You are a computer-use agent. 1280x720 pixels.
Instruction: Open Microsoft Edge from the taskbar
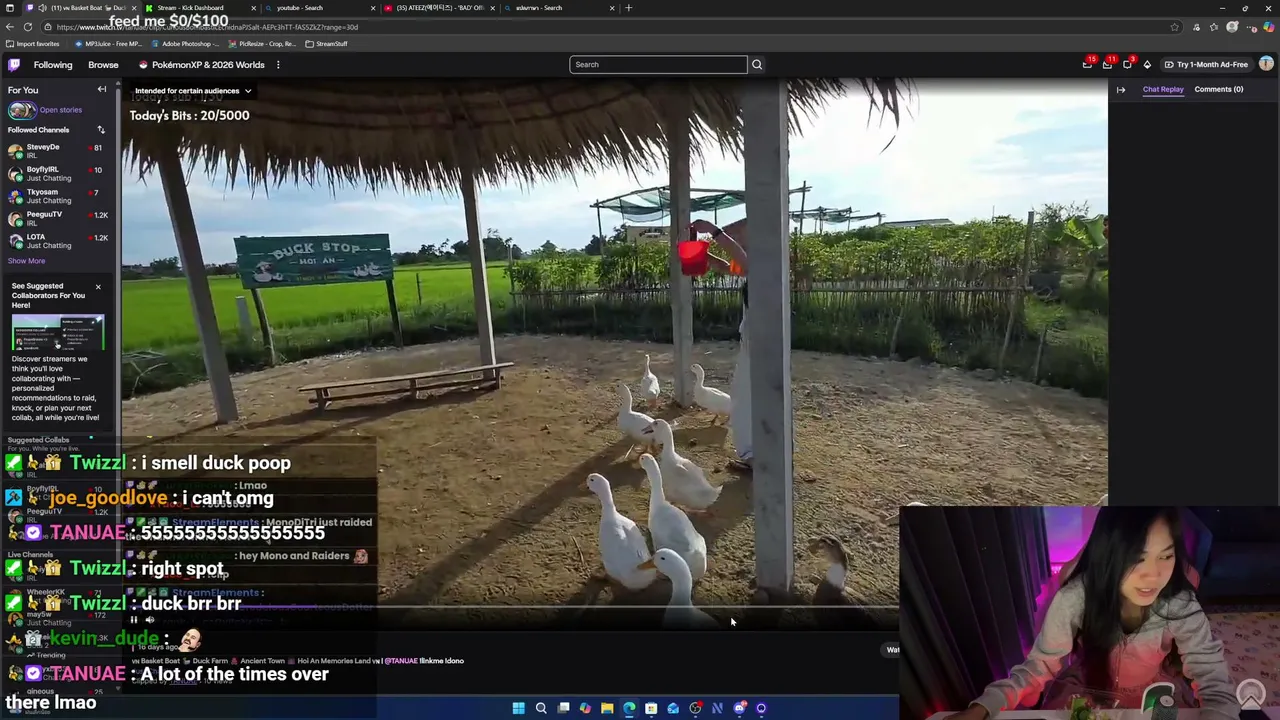[x=629, y=708]
